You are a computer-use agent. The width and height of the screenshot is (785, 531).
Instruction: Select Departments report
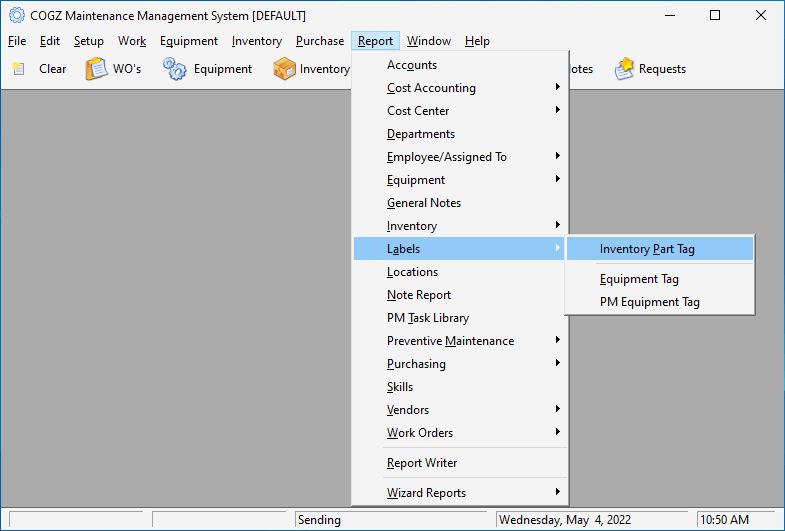(460, 134)
